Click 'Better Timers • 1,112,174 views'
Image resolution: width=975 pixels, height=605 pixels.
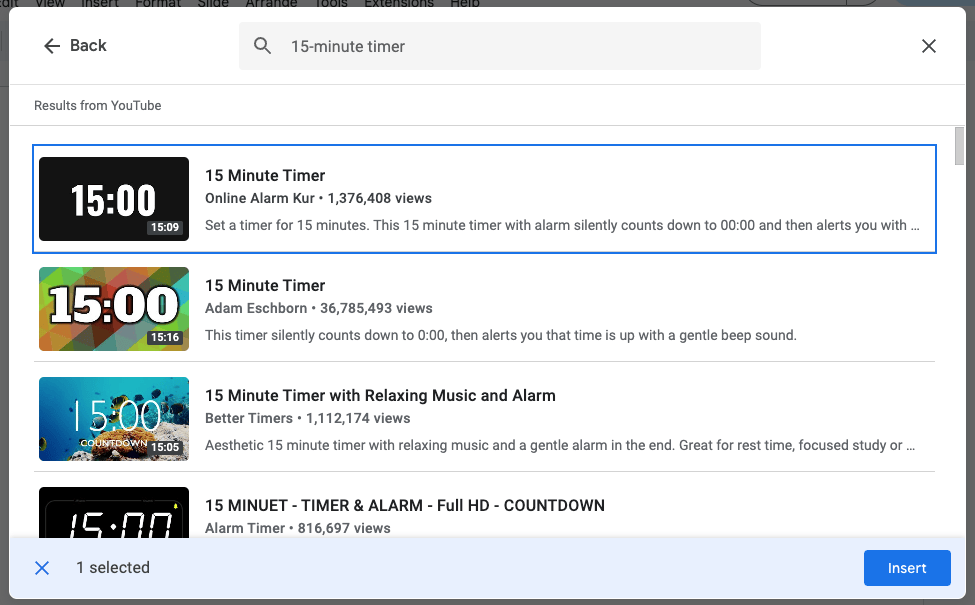point(308,418)
